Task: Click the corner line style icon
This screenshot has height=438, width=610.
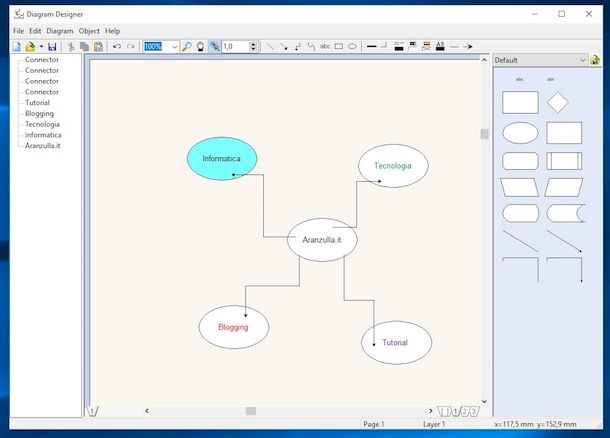Action: tap(384, 46)
